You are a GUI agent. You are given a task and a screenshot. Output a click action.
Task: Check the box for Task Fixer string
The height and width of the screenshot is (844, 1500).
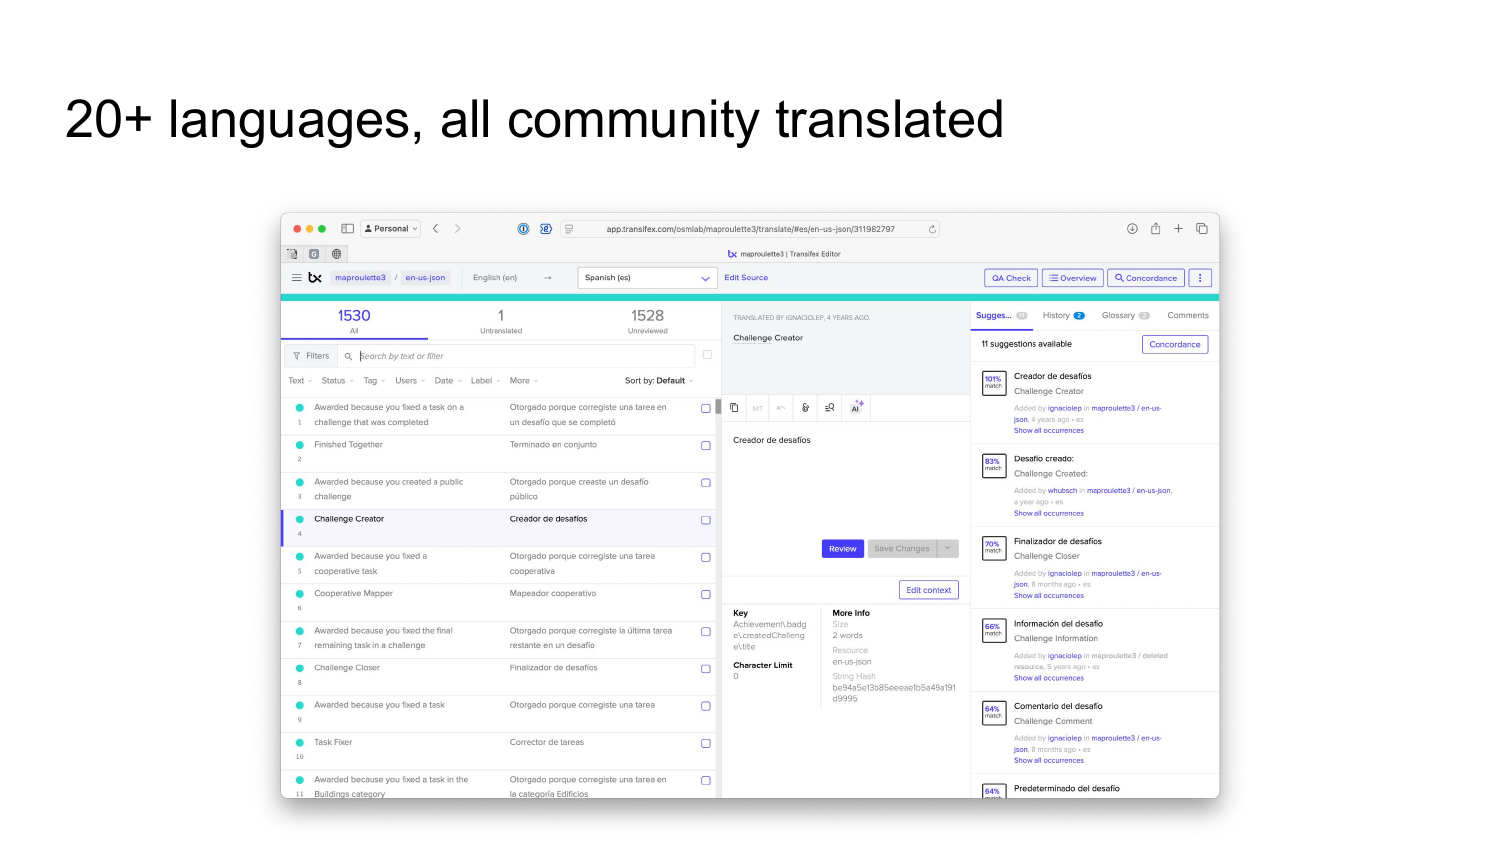click(x=706, y=744)
